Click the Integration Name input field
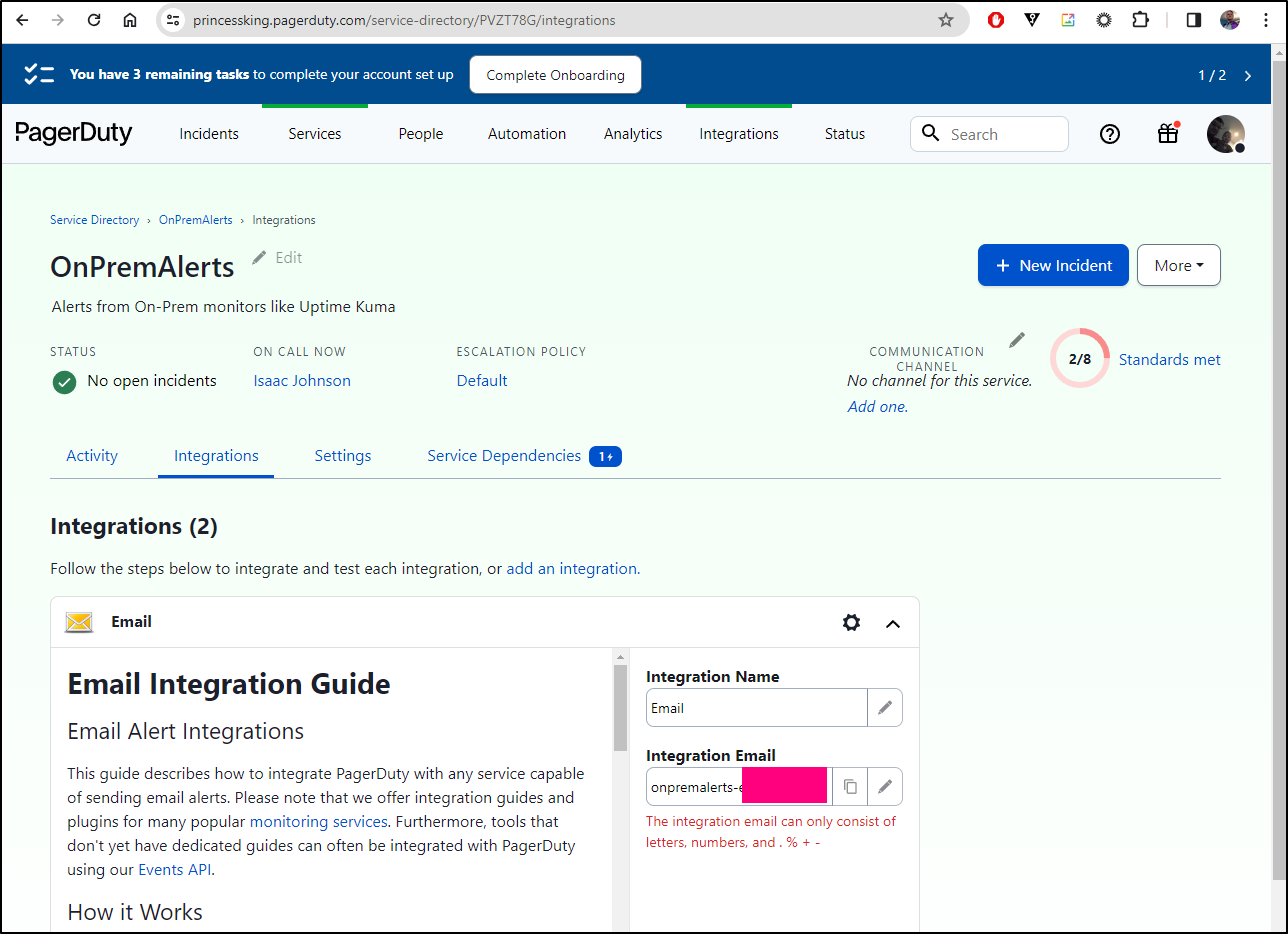Image resolution: width=1288 pixels, height=934 pixels. pos(757,708)
